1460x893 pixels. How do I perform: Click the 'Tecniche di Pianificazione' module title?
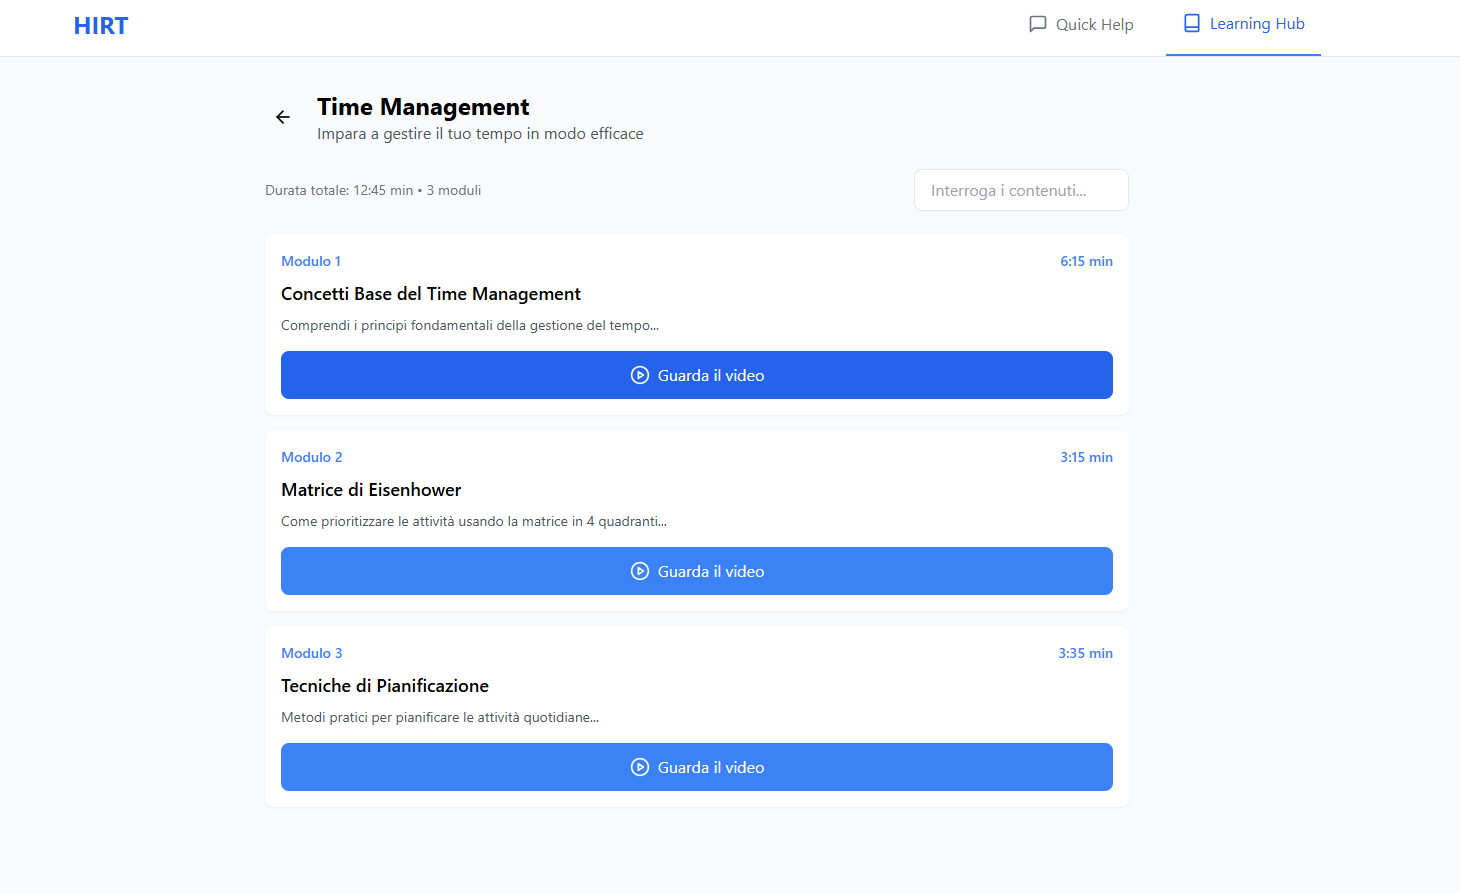(385, 686)
